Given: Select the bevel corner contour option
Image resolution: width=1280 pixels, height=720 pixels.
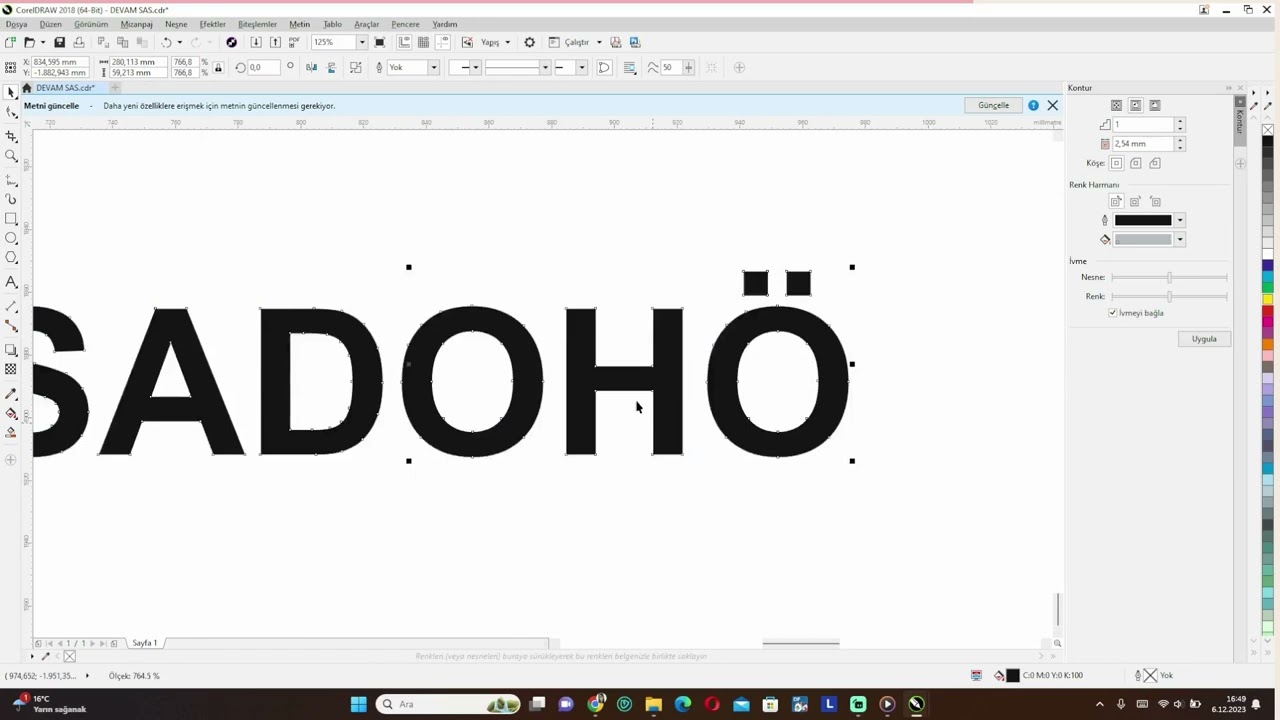Looking at the screenshot, I should tap(1154, 163).
